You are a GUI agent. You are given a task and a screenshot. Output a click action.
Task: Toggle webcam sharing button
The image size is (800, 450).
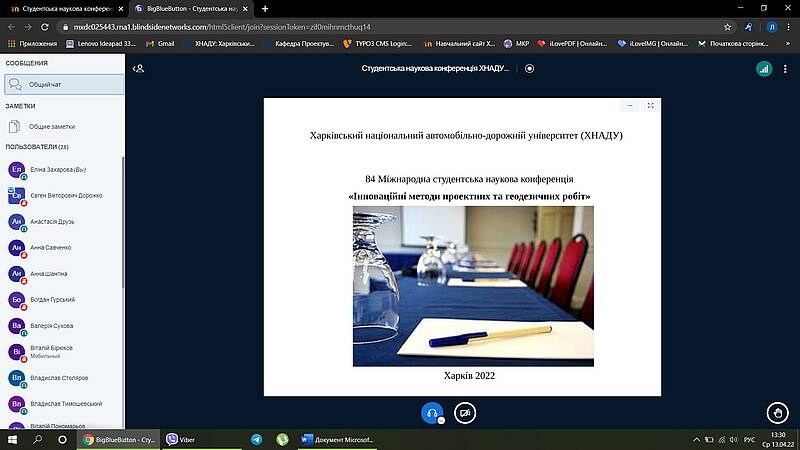pos(465,413)
